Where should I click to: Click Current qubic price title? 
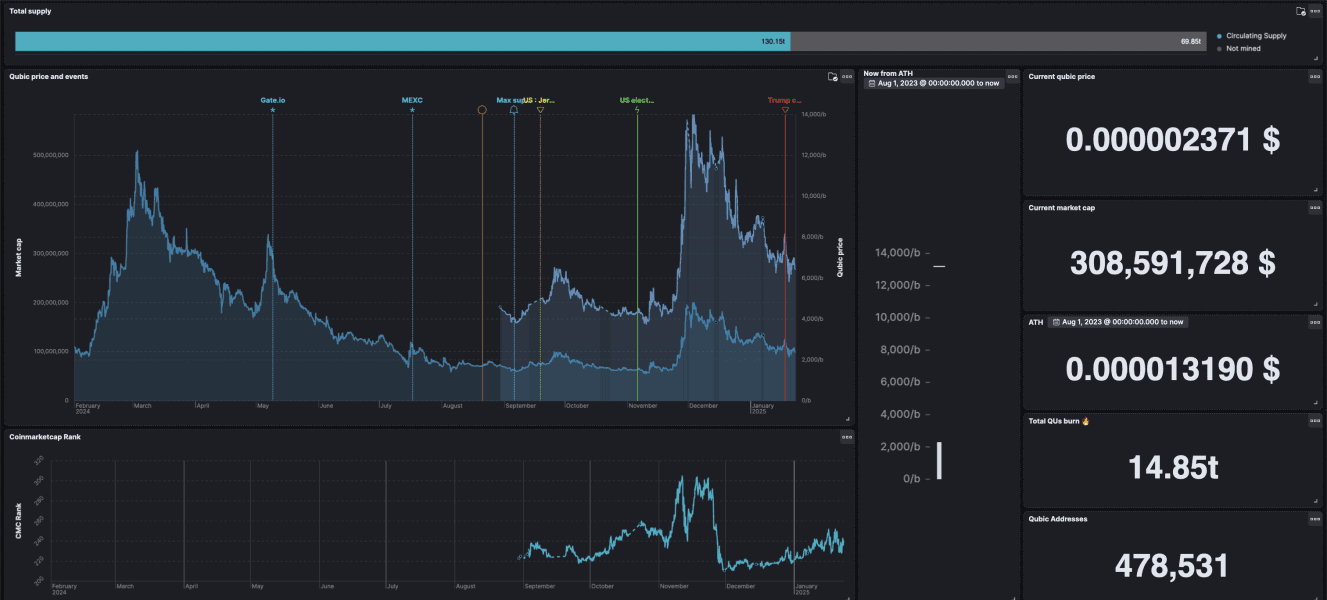coord(1061,76)
